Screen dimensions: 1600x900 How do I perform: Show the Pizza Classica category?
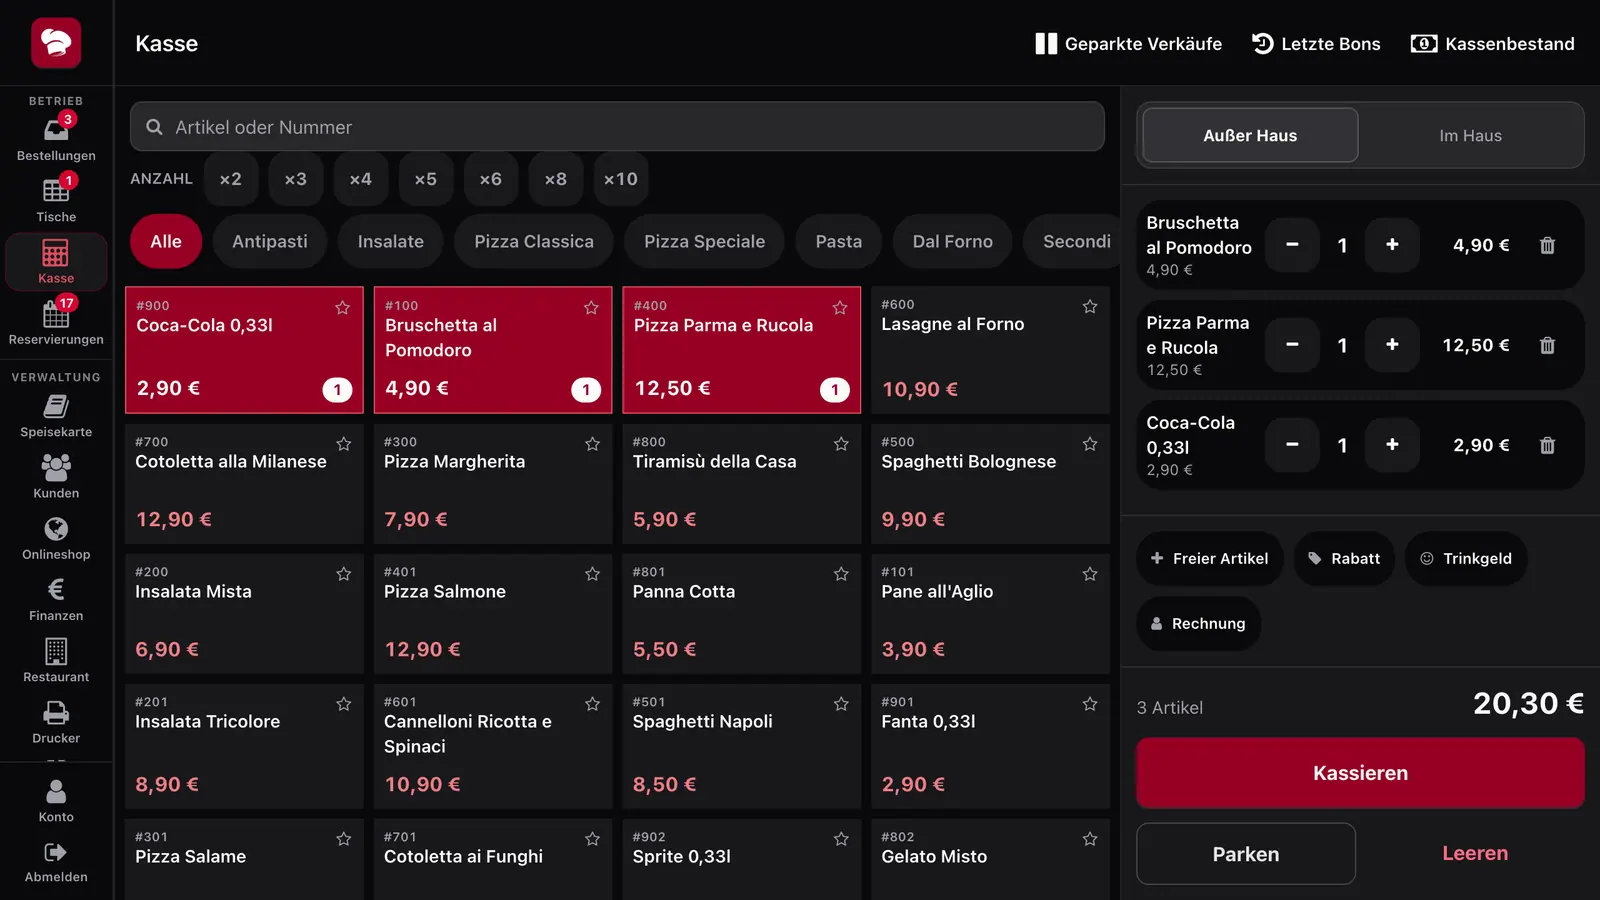point(534,242)
